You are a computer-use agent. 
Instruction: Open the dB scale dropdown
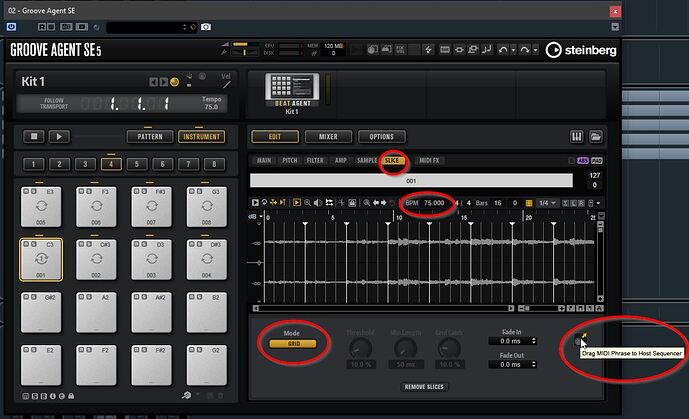[254, 217]
